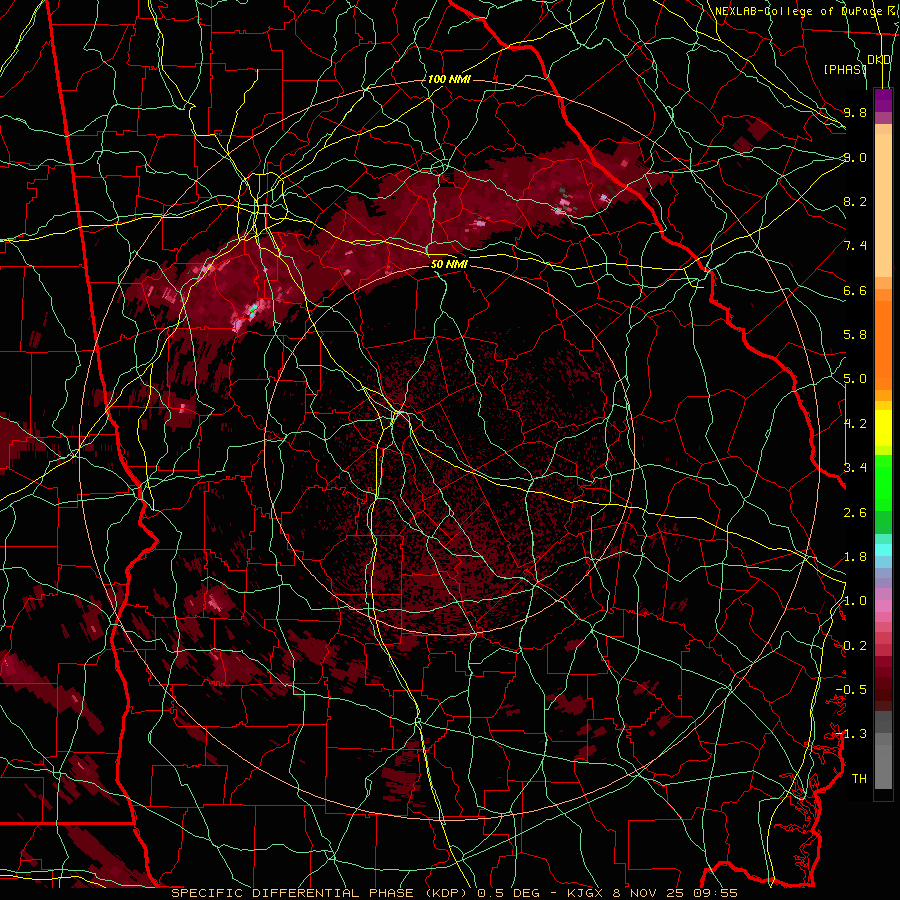Click the -0.5 color scale label
This screenshot has height=900, width=900.
pyautogui.click(x=851, y=690)
